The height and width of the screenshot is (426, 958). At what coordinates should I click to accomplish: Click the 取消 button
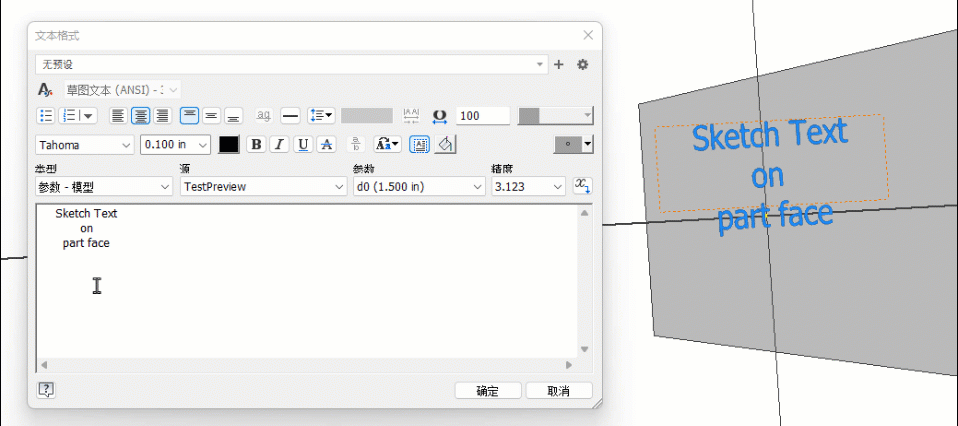pyautogui.click(x=559, y=391)
